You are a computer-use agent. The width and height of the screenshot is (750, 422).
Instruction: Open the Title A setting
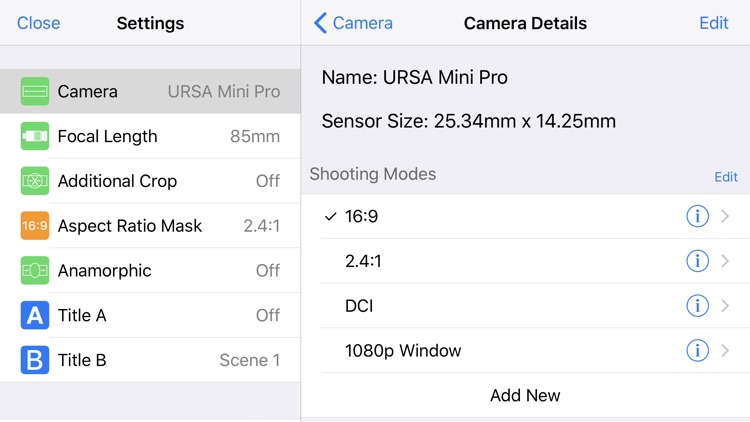click(150, 315)
